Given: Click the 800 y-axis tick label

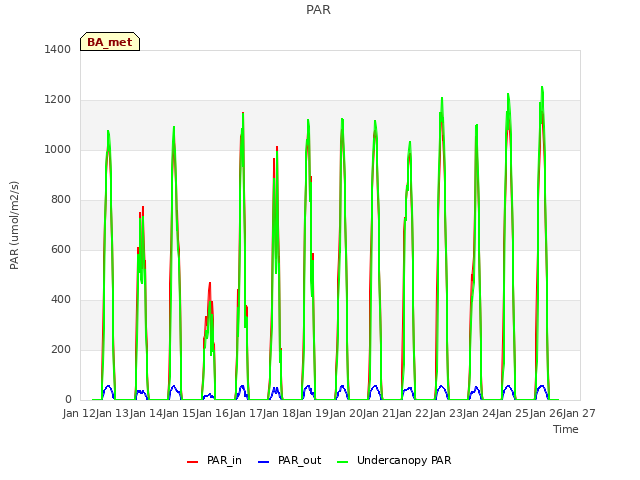Looking at the screenshot, I should click(x=61, y=200).
